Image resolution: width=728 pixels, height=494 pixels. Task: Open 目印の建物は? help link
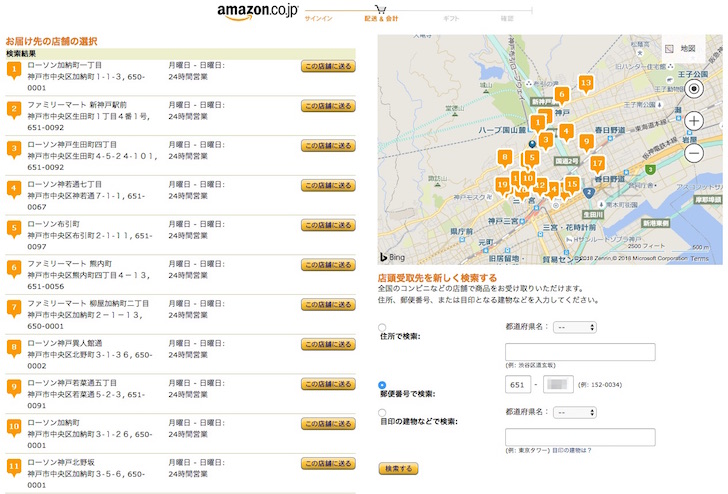point(572,450)
